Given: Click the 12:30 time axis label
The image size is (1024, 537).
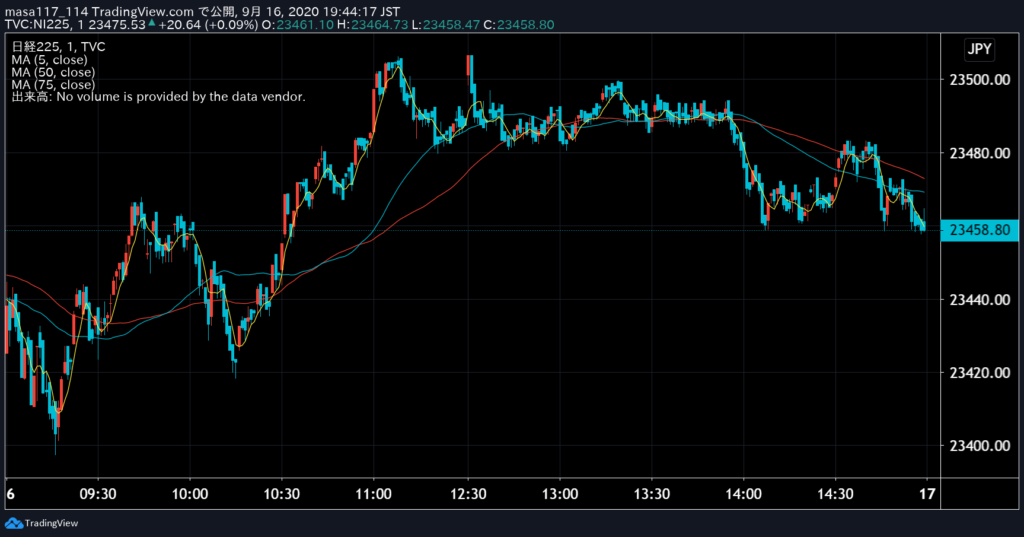Looking at the screenshot, I should (x=468, y=494).
